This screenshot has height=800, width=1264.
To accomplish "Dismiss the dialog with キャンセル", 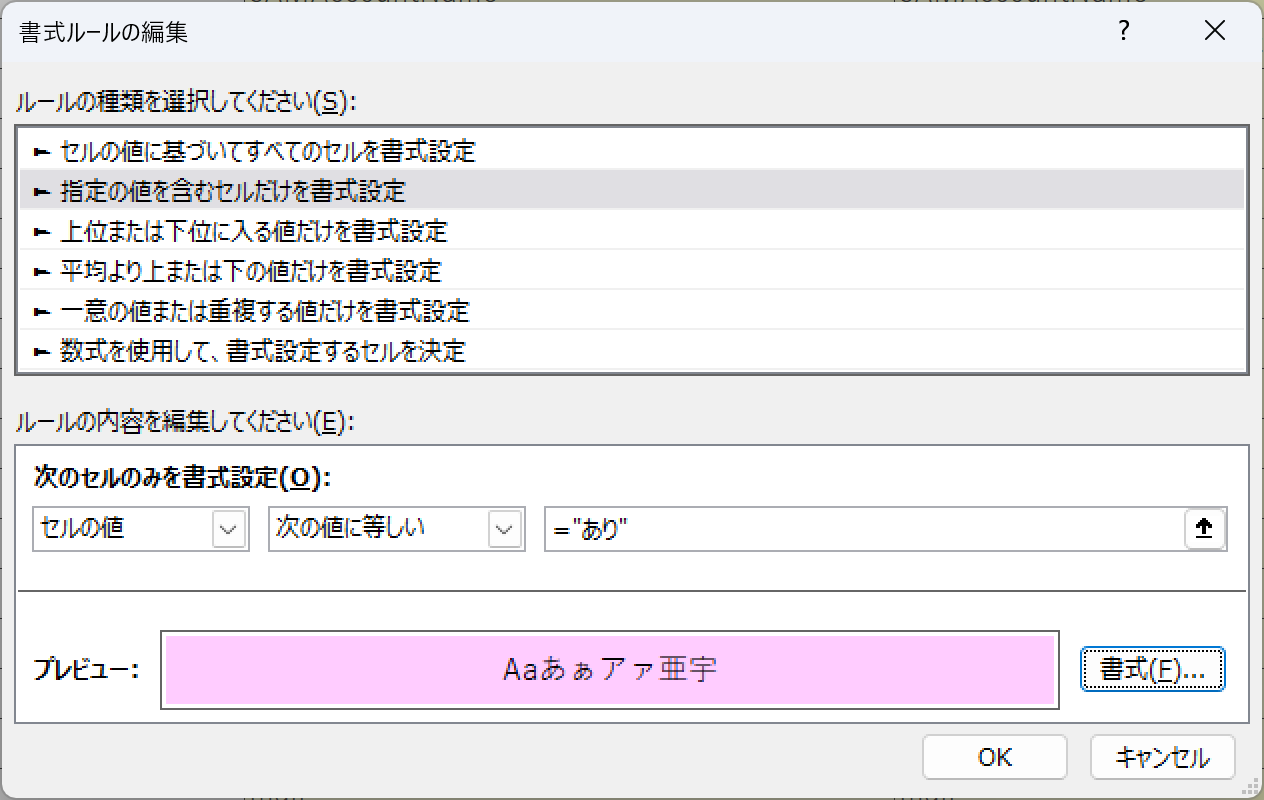I will (x=1162, y=757).
